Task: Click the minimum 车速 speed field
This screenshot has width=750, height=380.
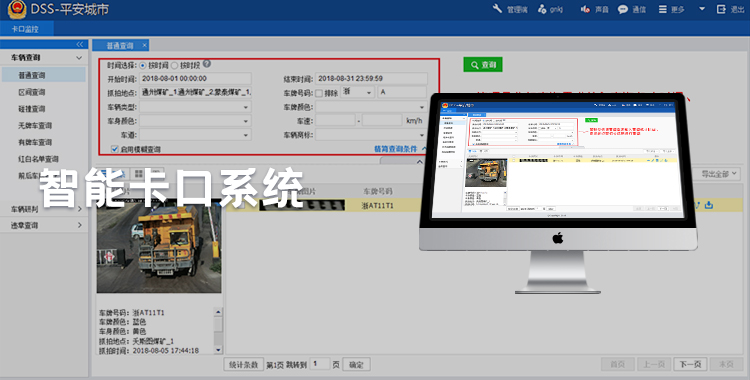Action: [x=335, y=121]
